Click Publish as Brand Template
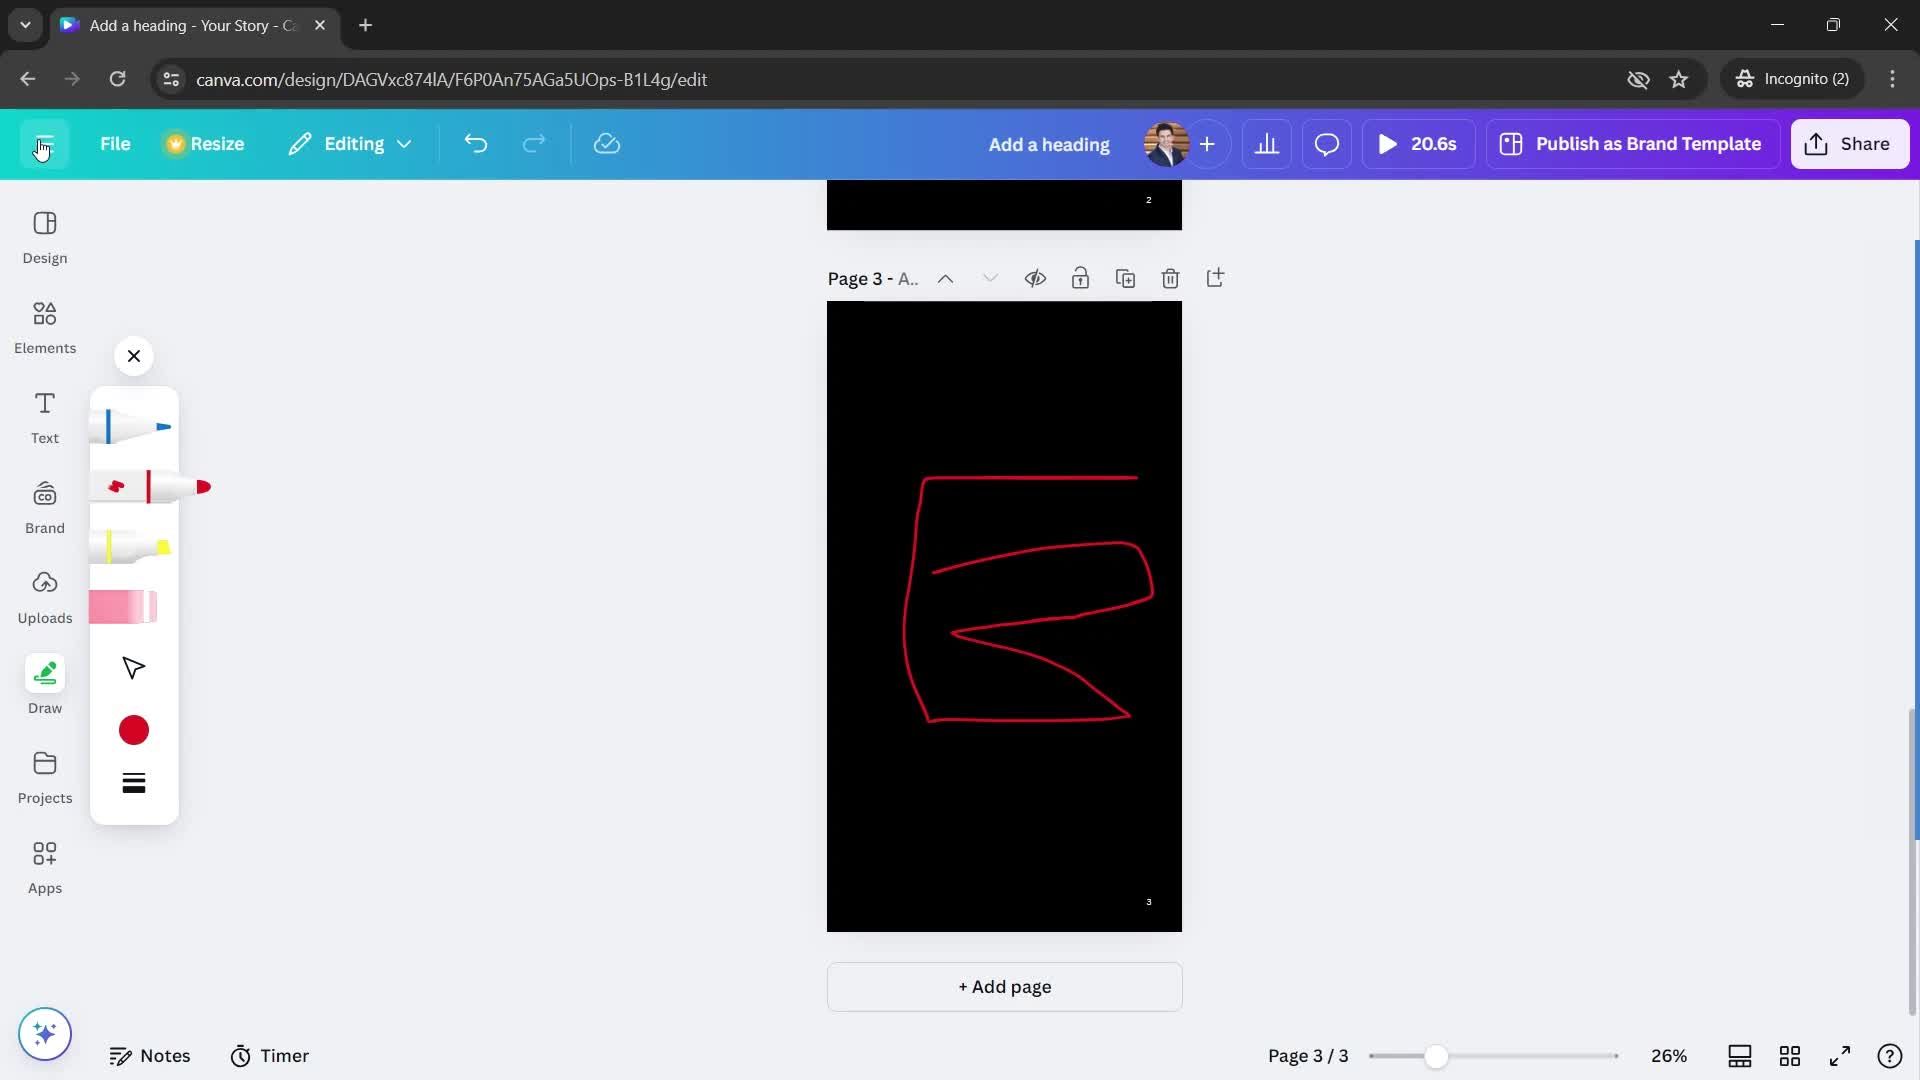 pos(1632,144)
